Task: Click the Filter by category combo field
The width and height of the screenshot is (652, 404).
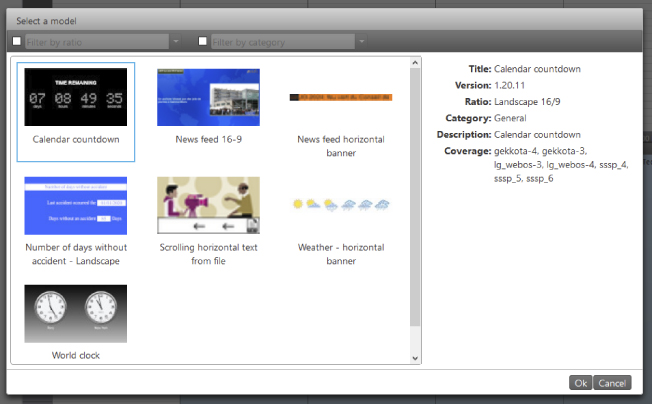Action: [282, 42]
